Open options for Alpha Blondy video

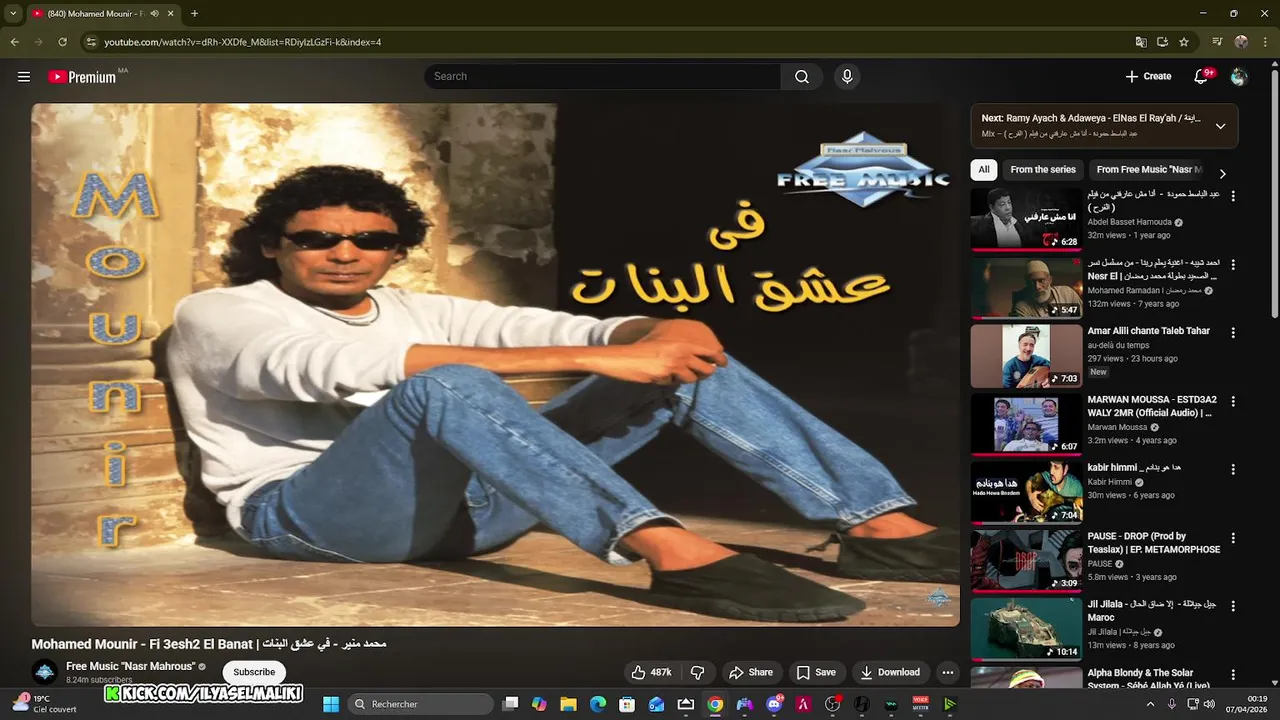pyautogui.click(x=1232, y=675)
